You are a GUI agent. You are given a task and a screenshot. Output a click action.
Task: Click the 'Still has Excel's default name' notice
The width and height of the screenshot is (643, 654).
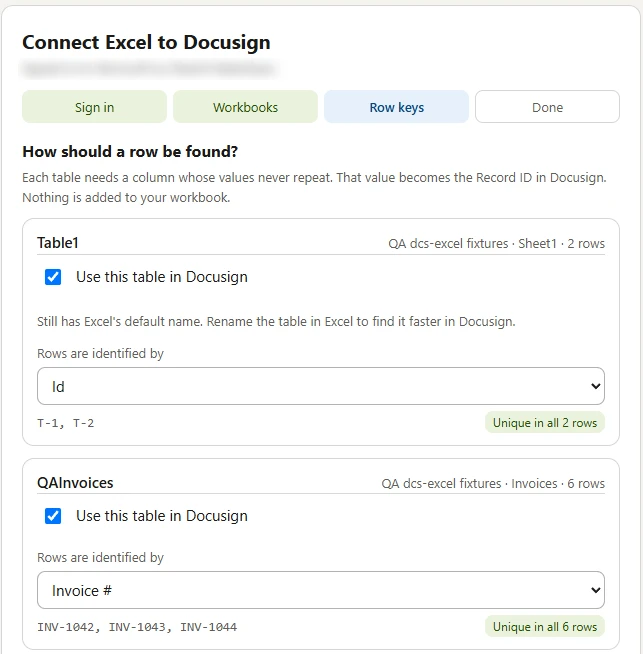point(276,322)
